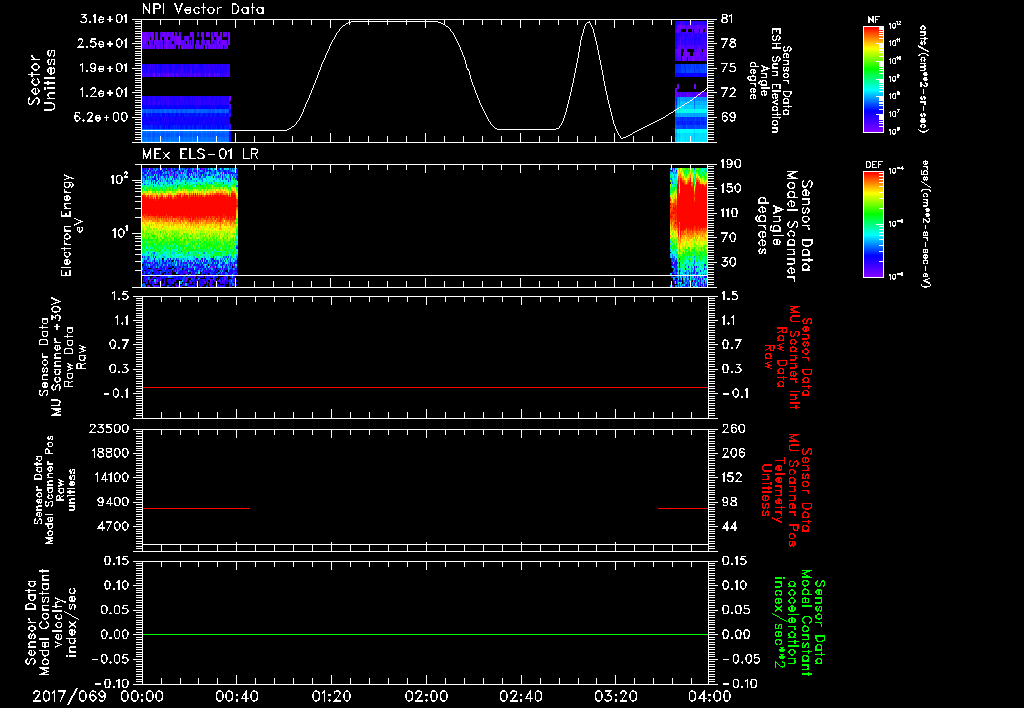Image resolution: width=1024 pixels, height=708 pixels.
Task: Click the 03:20 time axis label
Action: (x=615, y=696)
